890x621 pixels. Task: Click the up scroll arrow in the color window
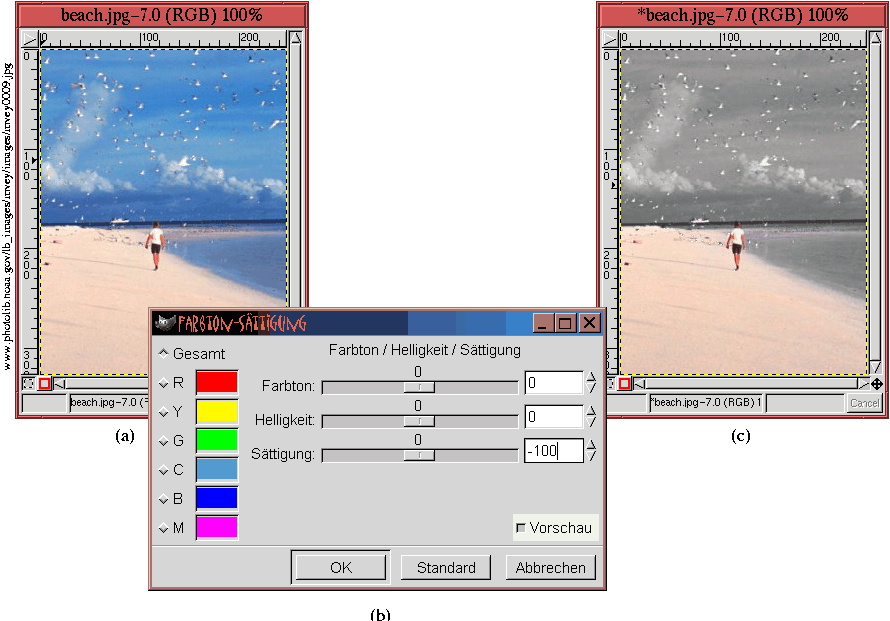tap(296, 39)
